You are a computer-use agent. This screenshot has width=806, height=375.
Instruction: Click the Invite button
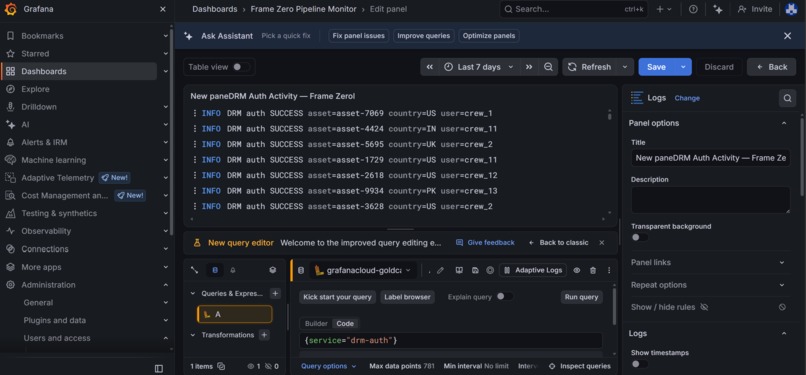coord(755,9)
